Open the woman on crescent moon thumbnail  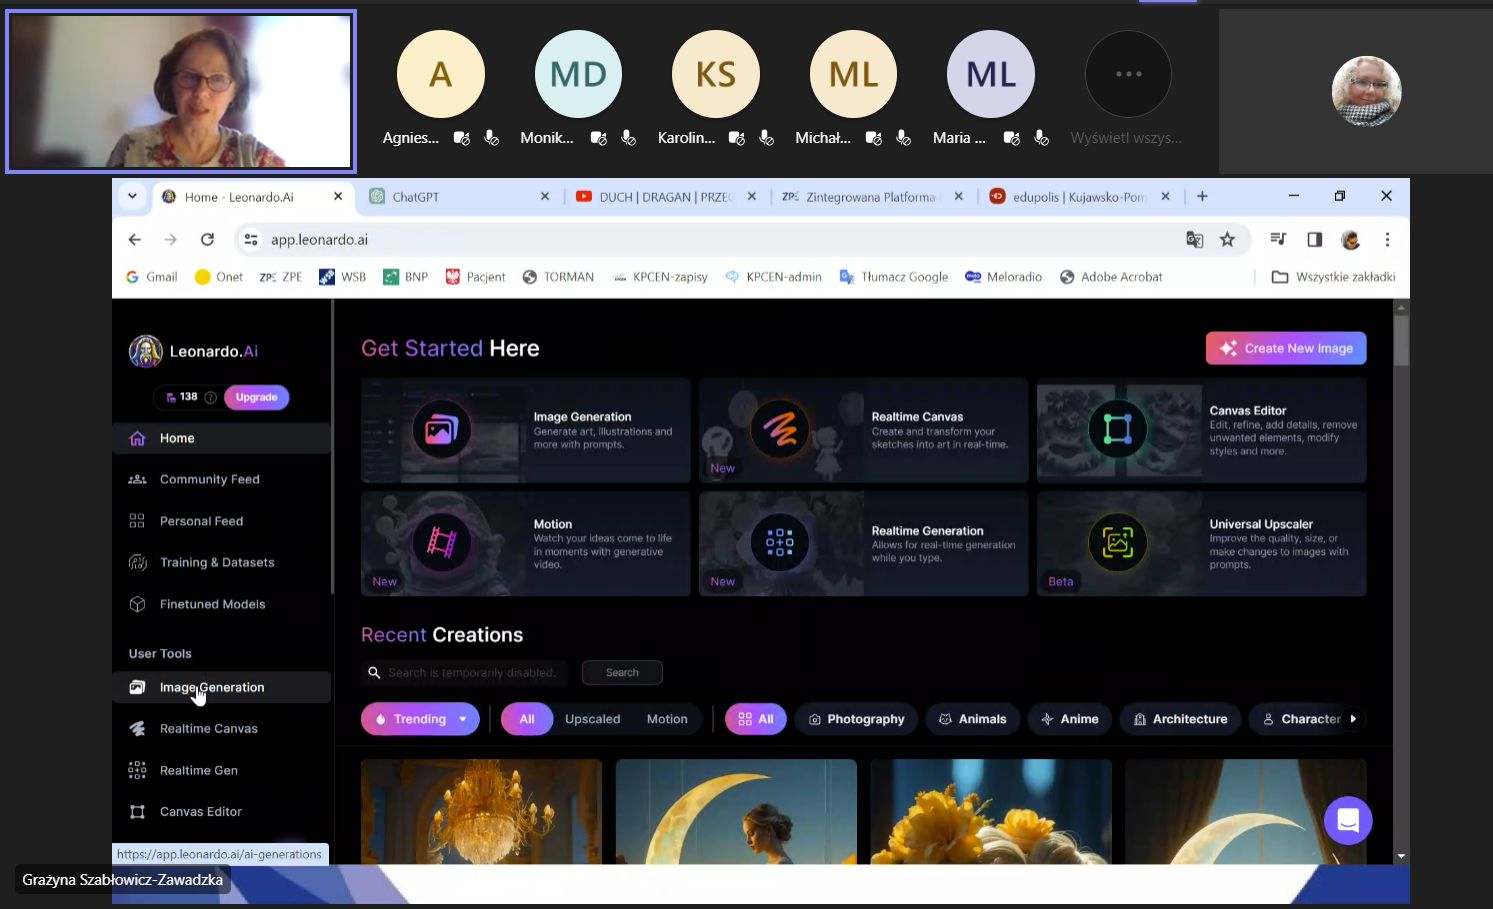[736, 811]
